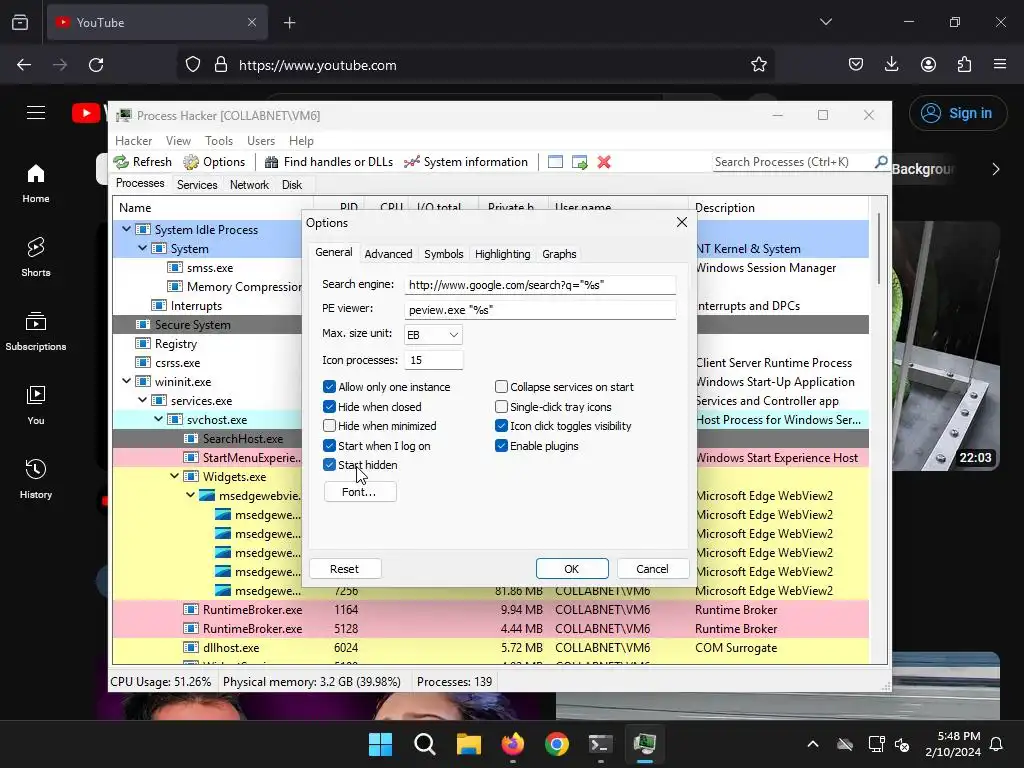Collapse the Widgets.exe tree node
Screen dimensions: 1024x768
tap(174, 476)
